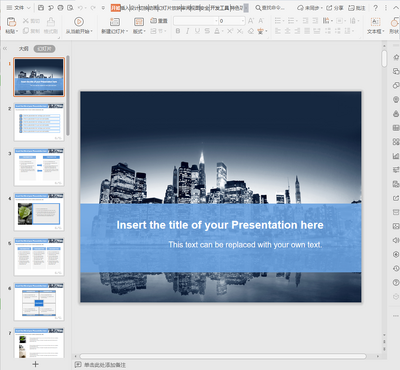Click the 批注 comment button

(x=357, y=8)
